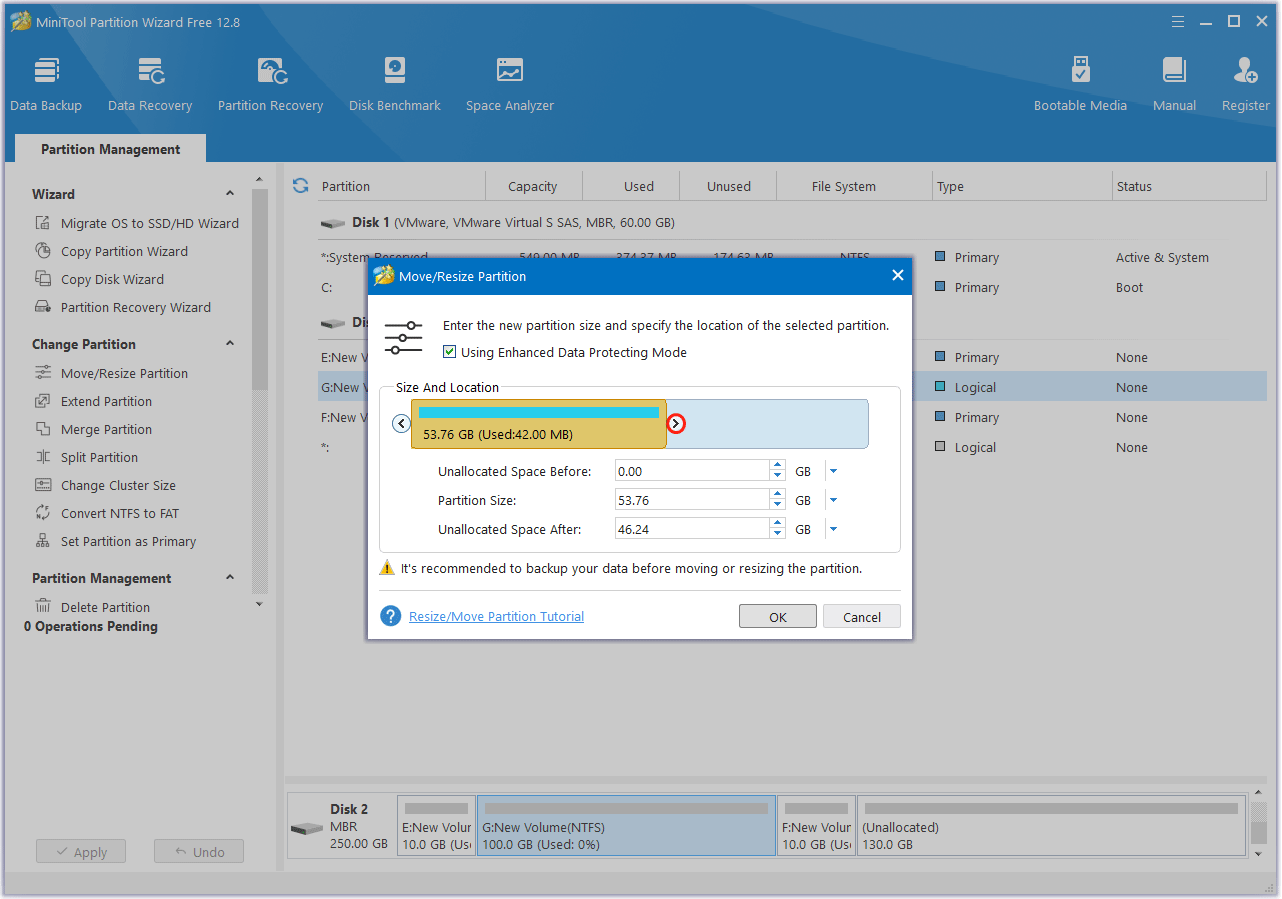Switch to the Partition Management tab
1282x899 pixels.
[x=111, y=149]
